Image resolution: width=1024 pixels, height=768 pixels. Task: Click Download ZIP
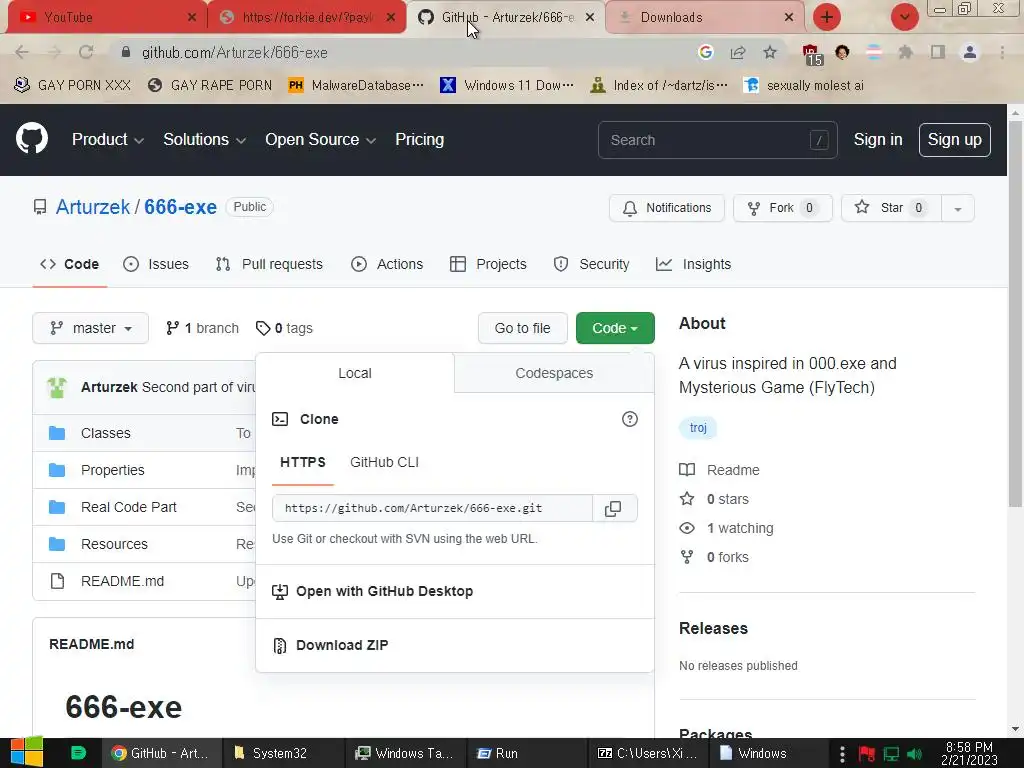click(342, 645)
